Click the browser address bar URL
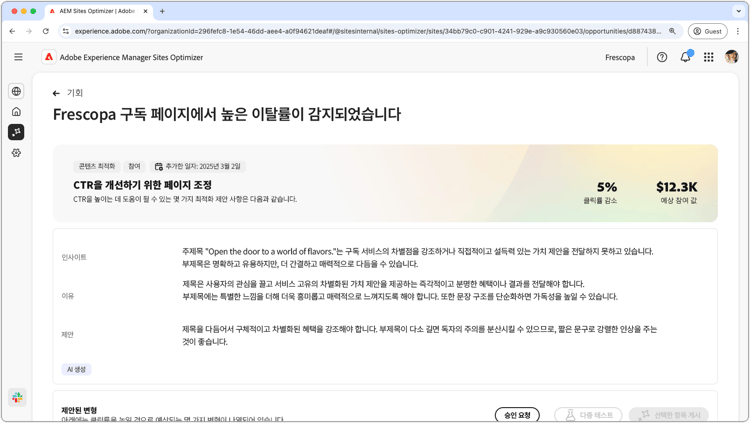 pyautogui.click(x=368, y=31)
